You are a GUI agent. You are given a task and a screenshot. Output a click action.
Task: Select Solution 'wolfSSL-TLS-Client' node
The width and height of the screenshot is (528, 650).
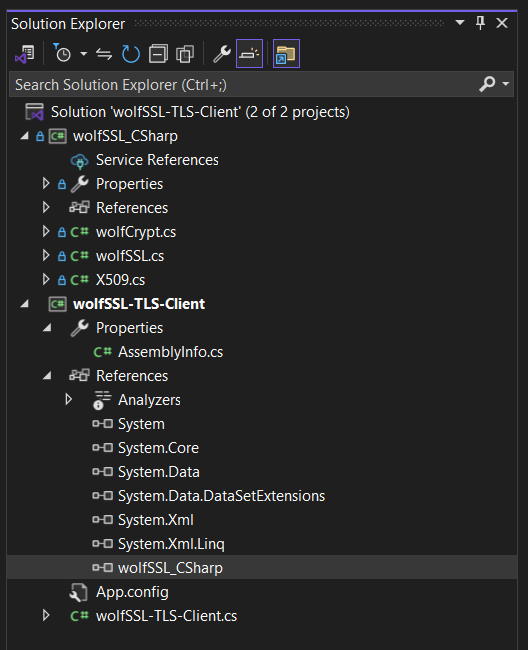tap(200, 112)
